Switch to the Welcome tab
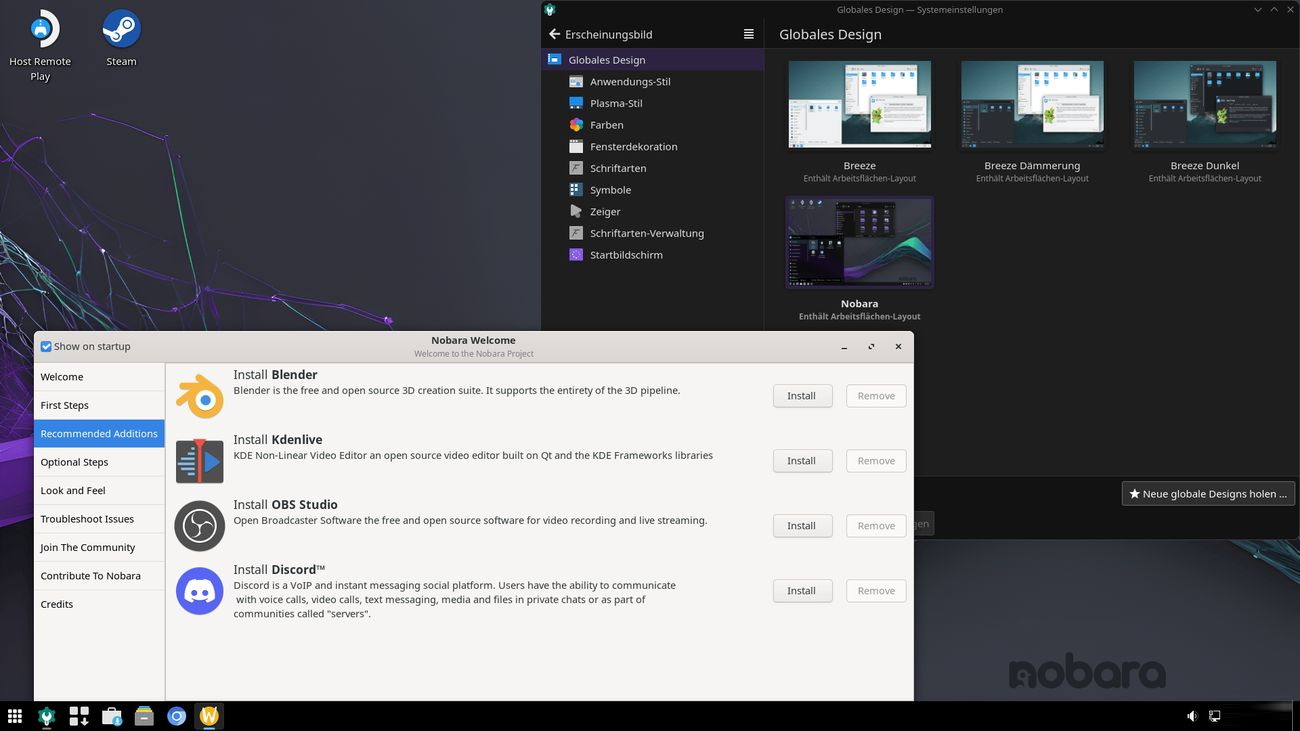1300x731 pixels. tap(99, 377)
